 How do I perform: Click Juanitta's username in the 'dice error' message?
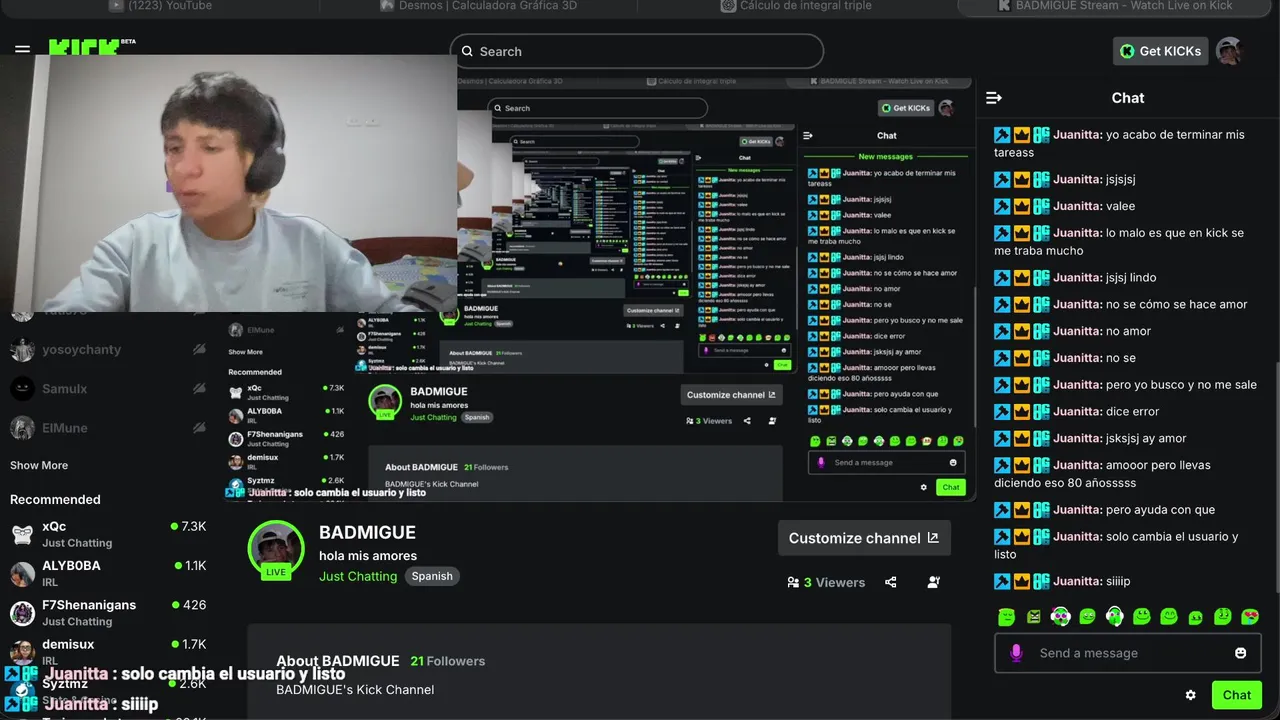coord(1078,411)
